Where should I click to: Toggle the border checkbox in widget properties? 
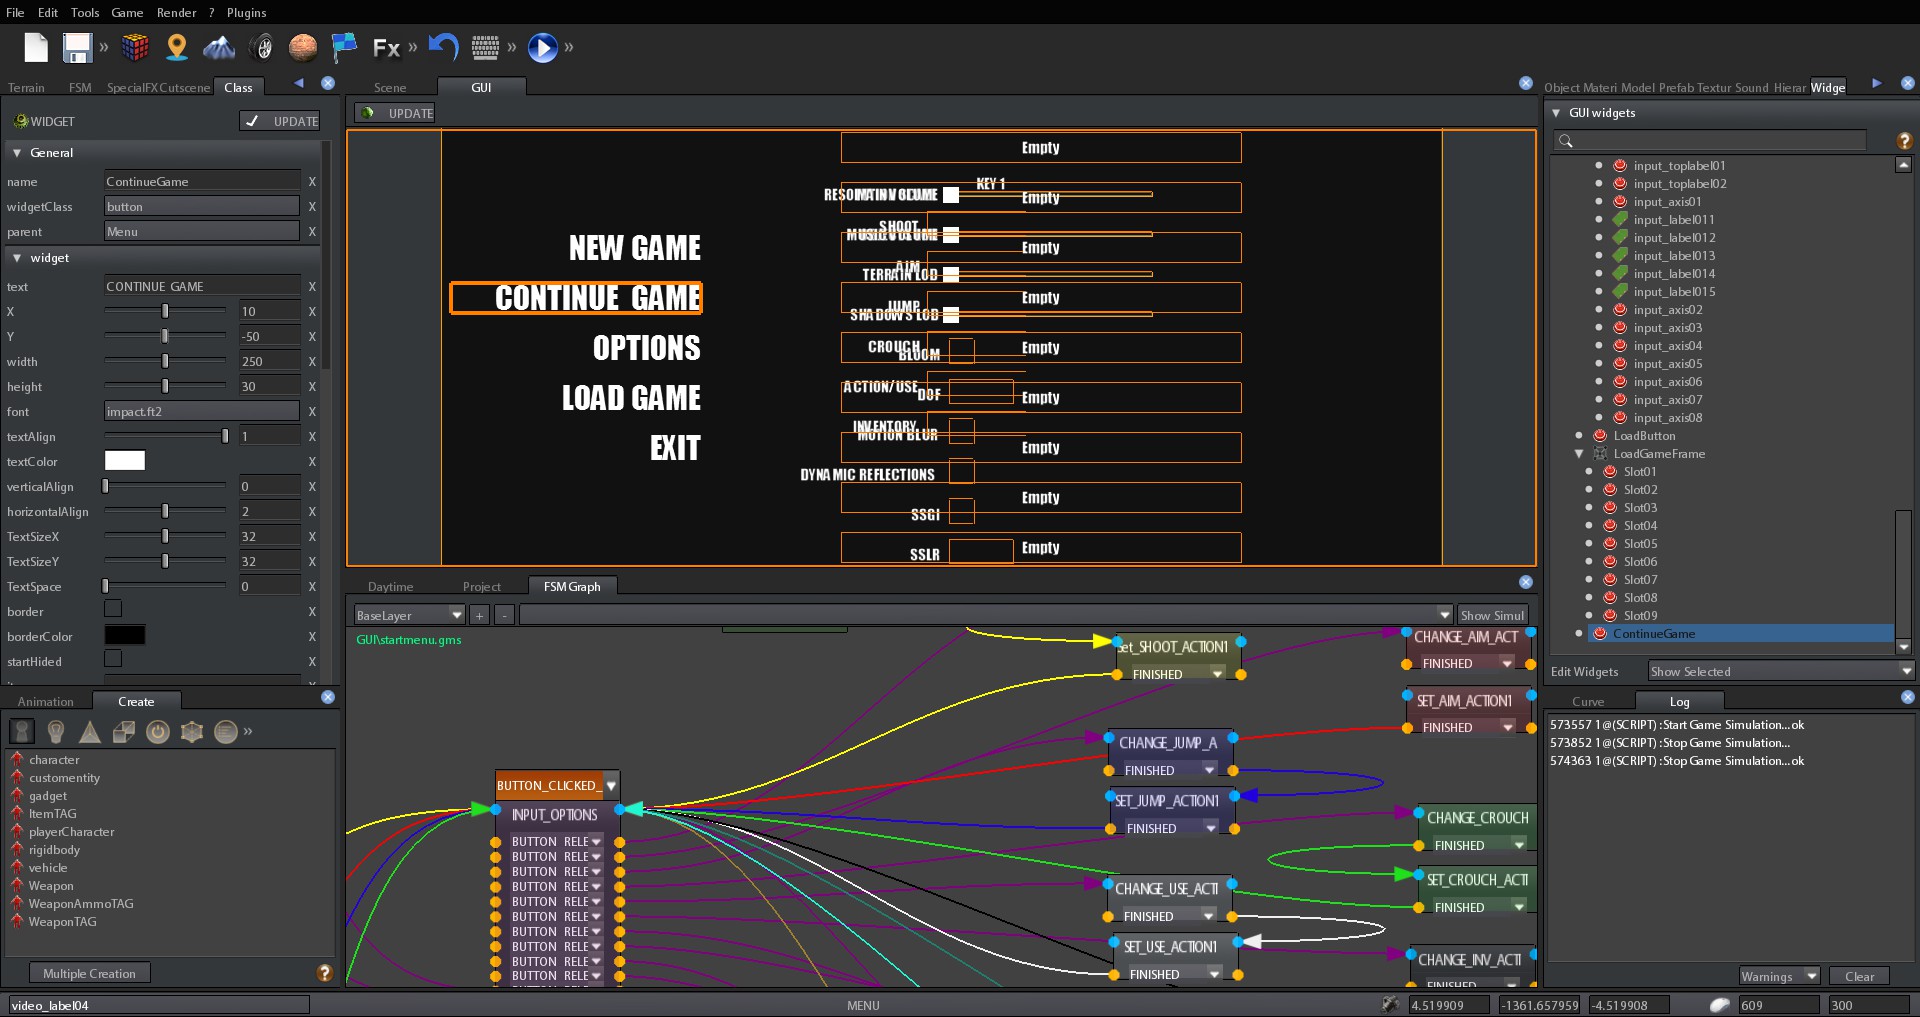(x=113, y=608)
